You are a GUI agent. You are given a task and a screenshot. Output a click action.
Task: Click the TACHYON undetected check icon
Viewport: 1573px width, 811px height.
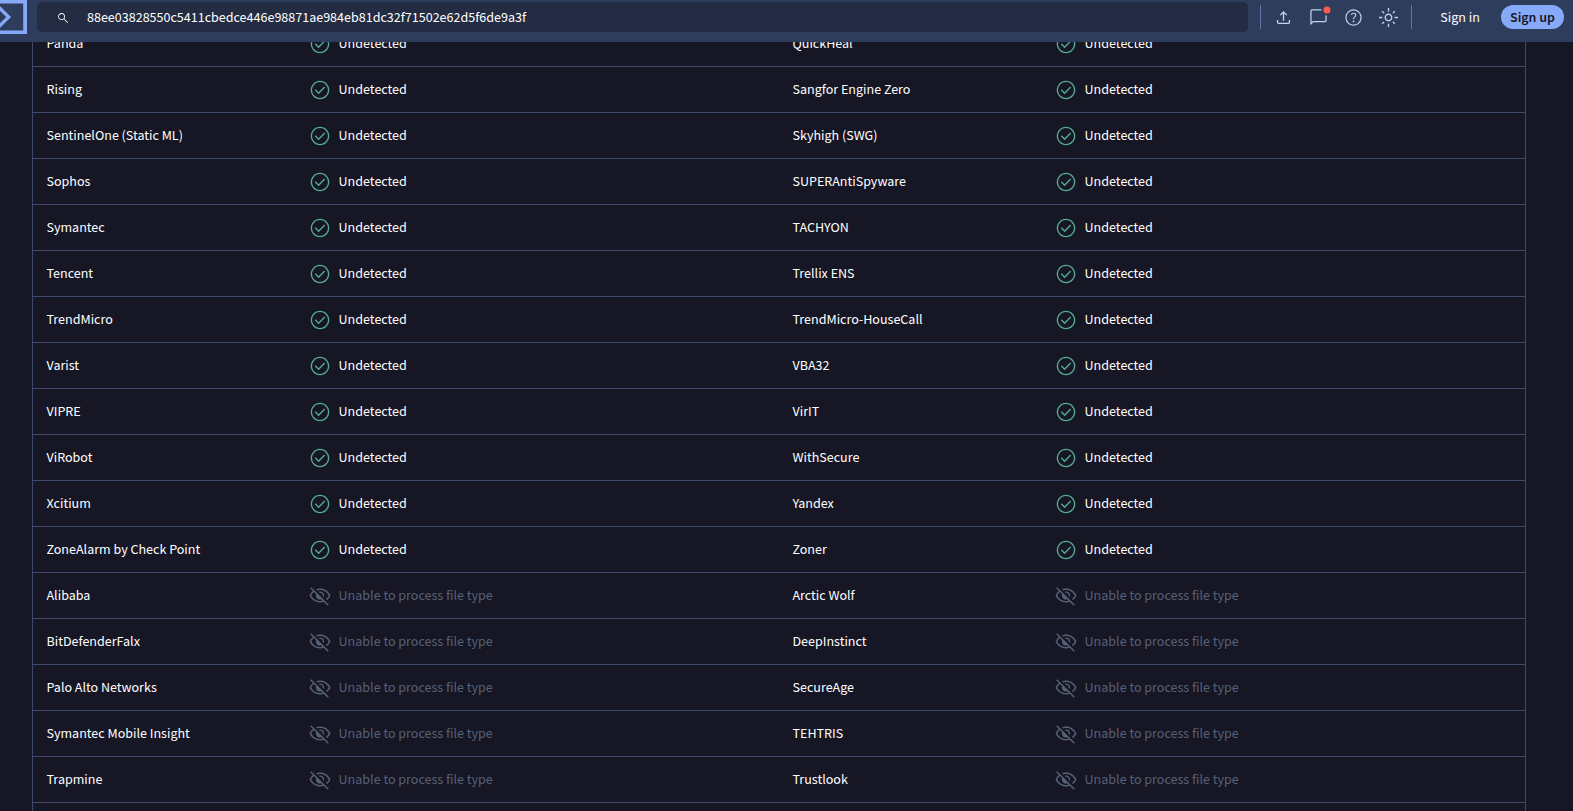coord(1066,228)
